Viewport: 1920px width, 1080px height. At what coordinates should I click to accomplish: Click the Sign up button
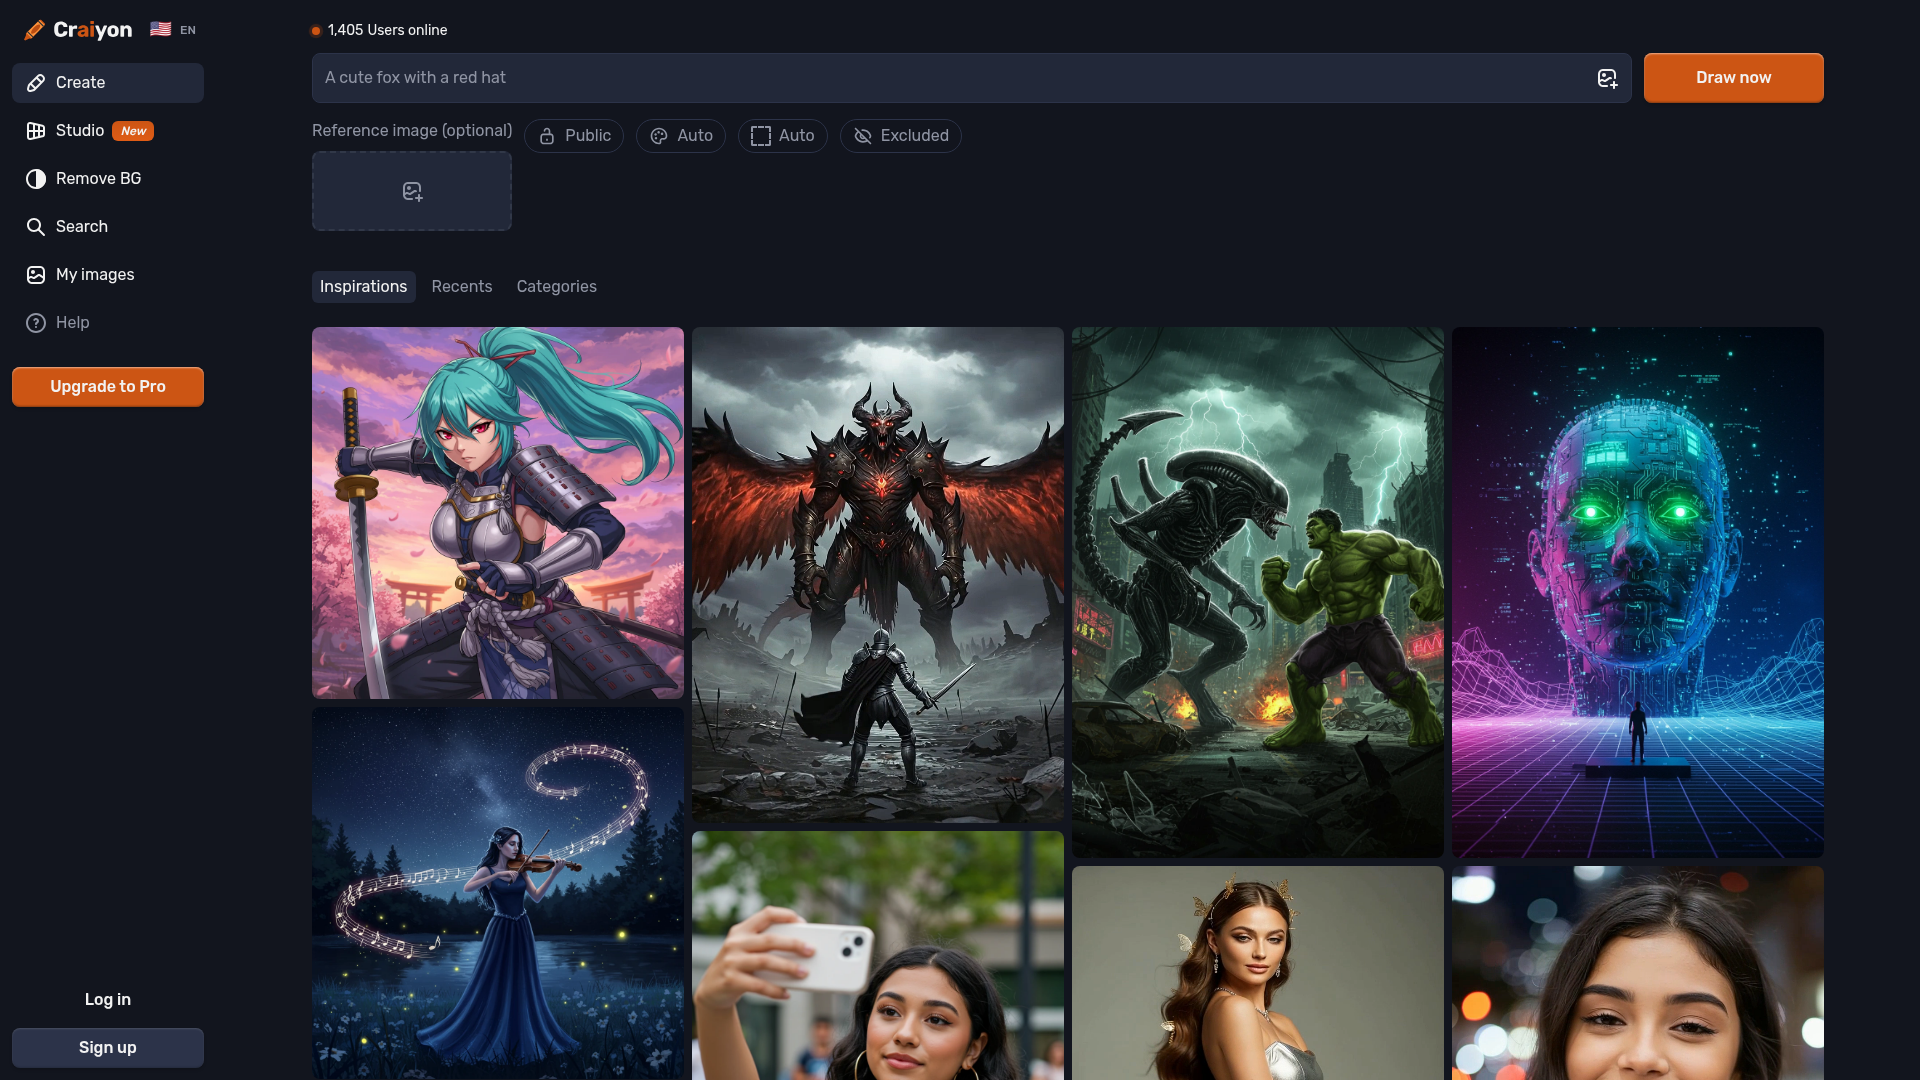[108, 1048]
